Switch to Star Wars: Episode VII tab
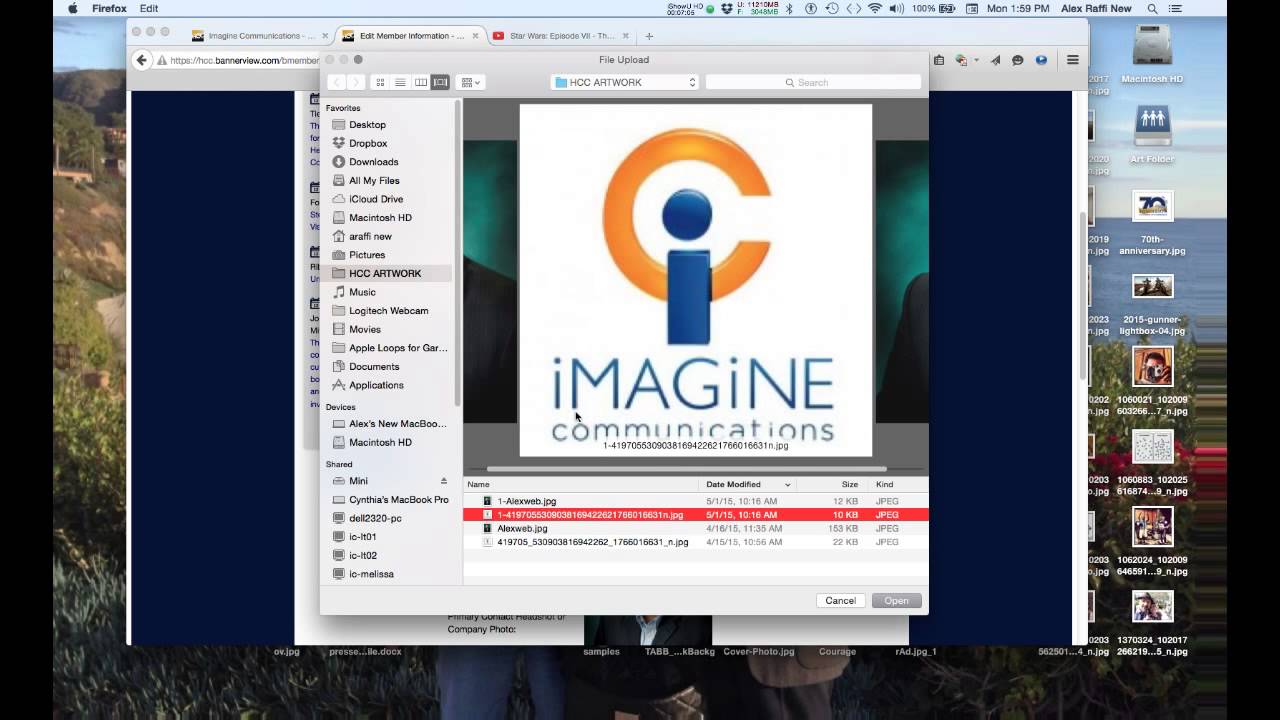The image size is (1280, 720). [559, 35]
